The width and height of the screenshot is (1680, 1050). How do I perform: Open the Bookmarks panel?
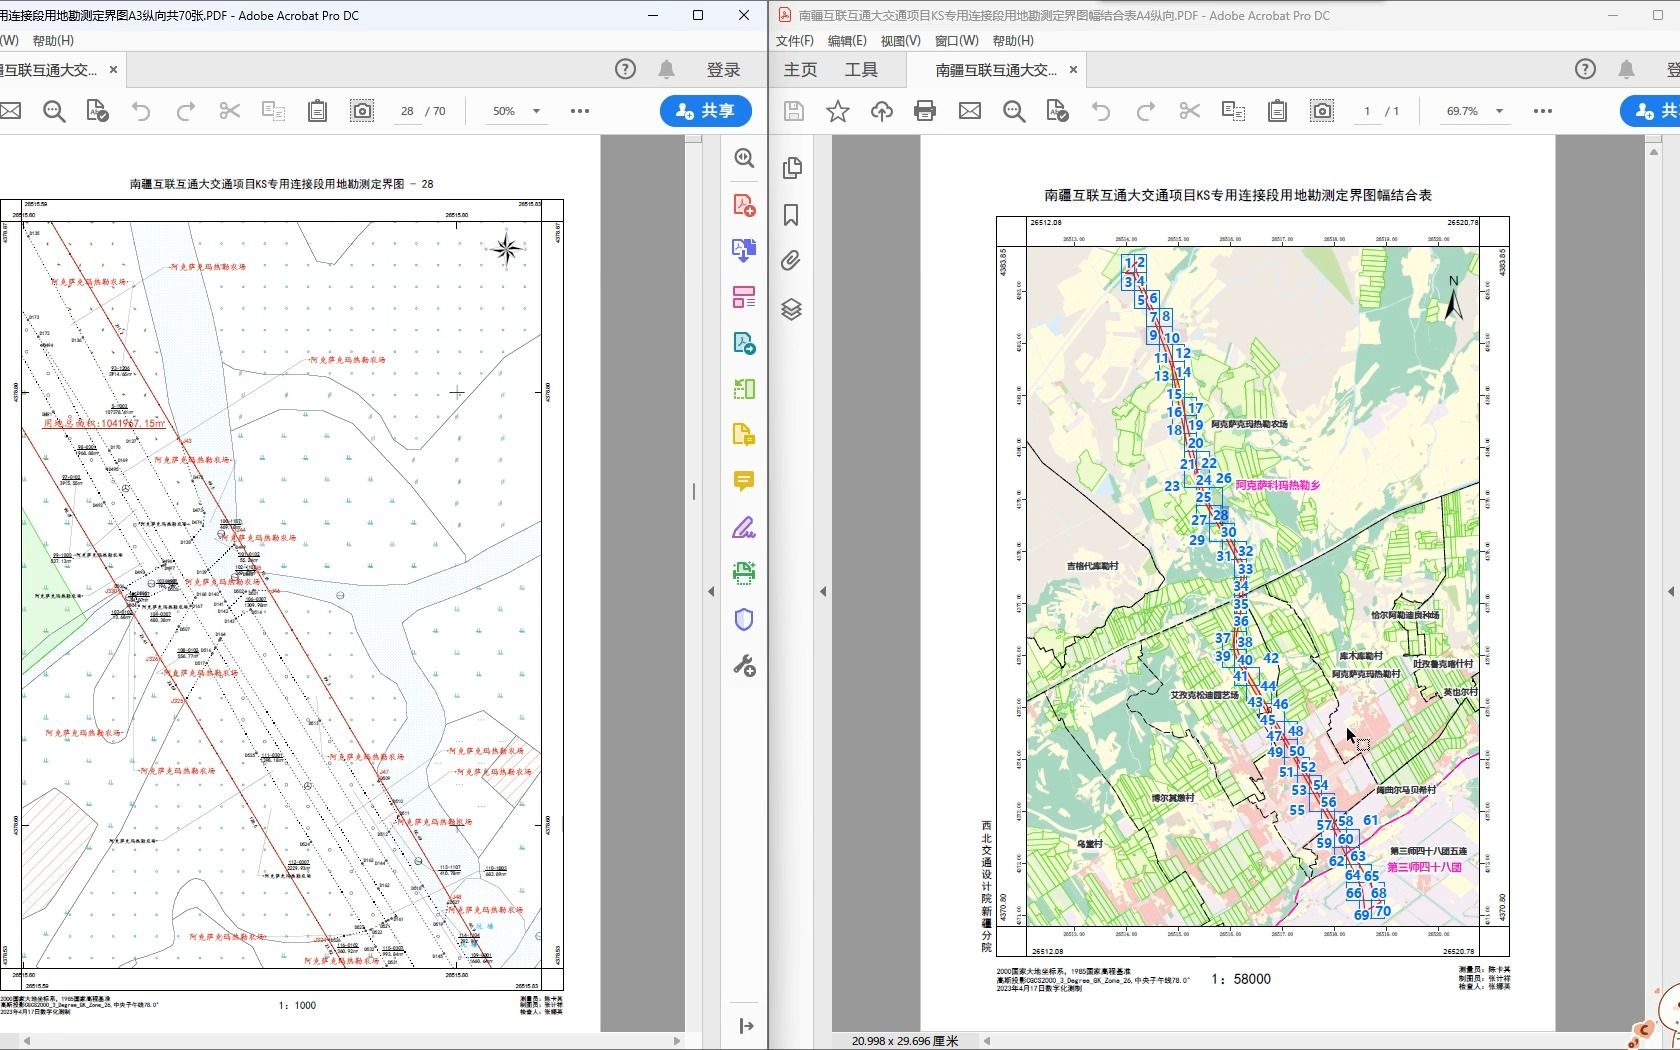[791, 215]
